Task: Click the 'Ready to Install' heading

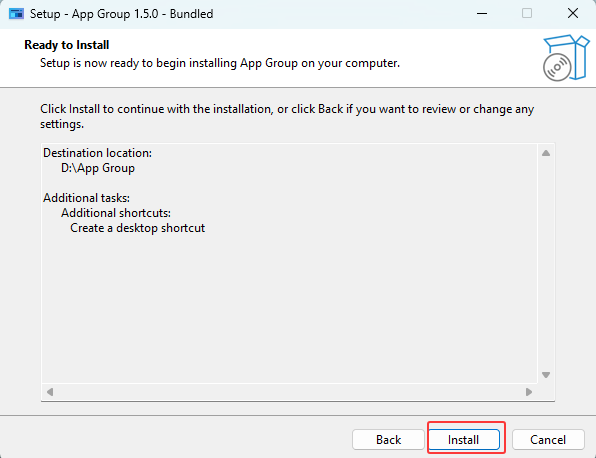Action: [67, 45]
